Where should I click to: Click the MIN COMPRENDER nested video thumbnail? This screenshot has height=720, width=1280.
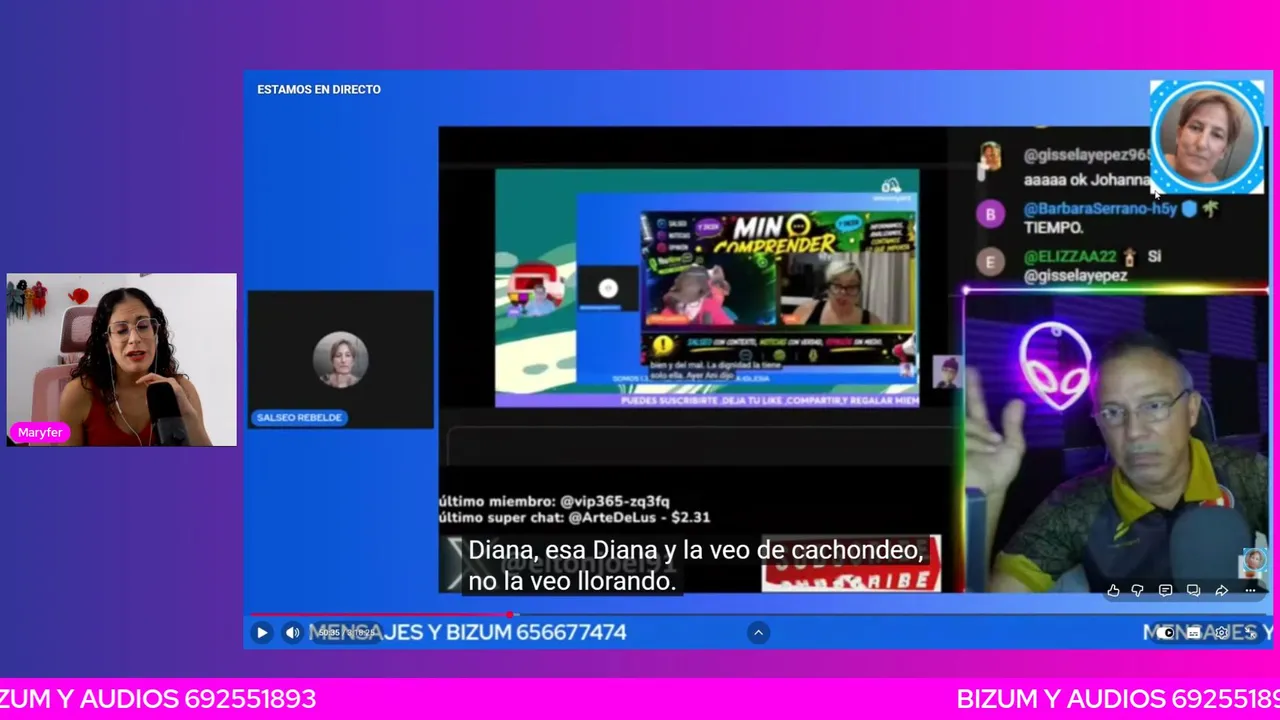coord(778,290)
